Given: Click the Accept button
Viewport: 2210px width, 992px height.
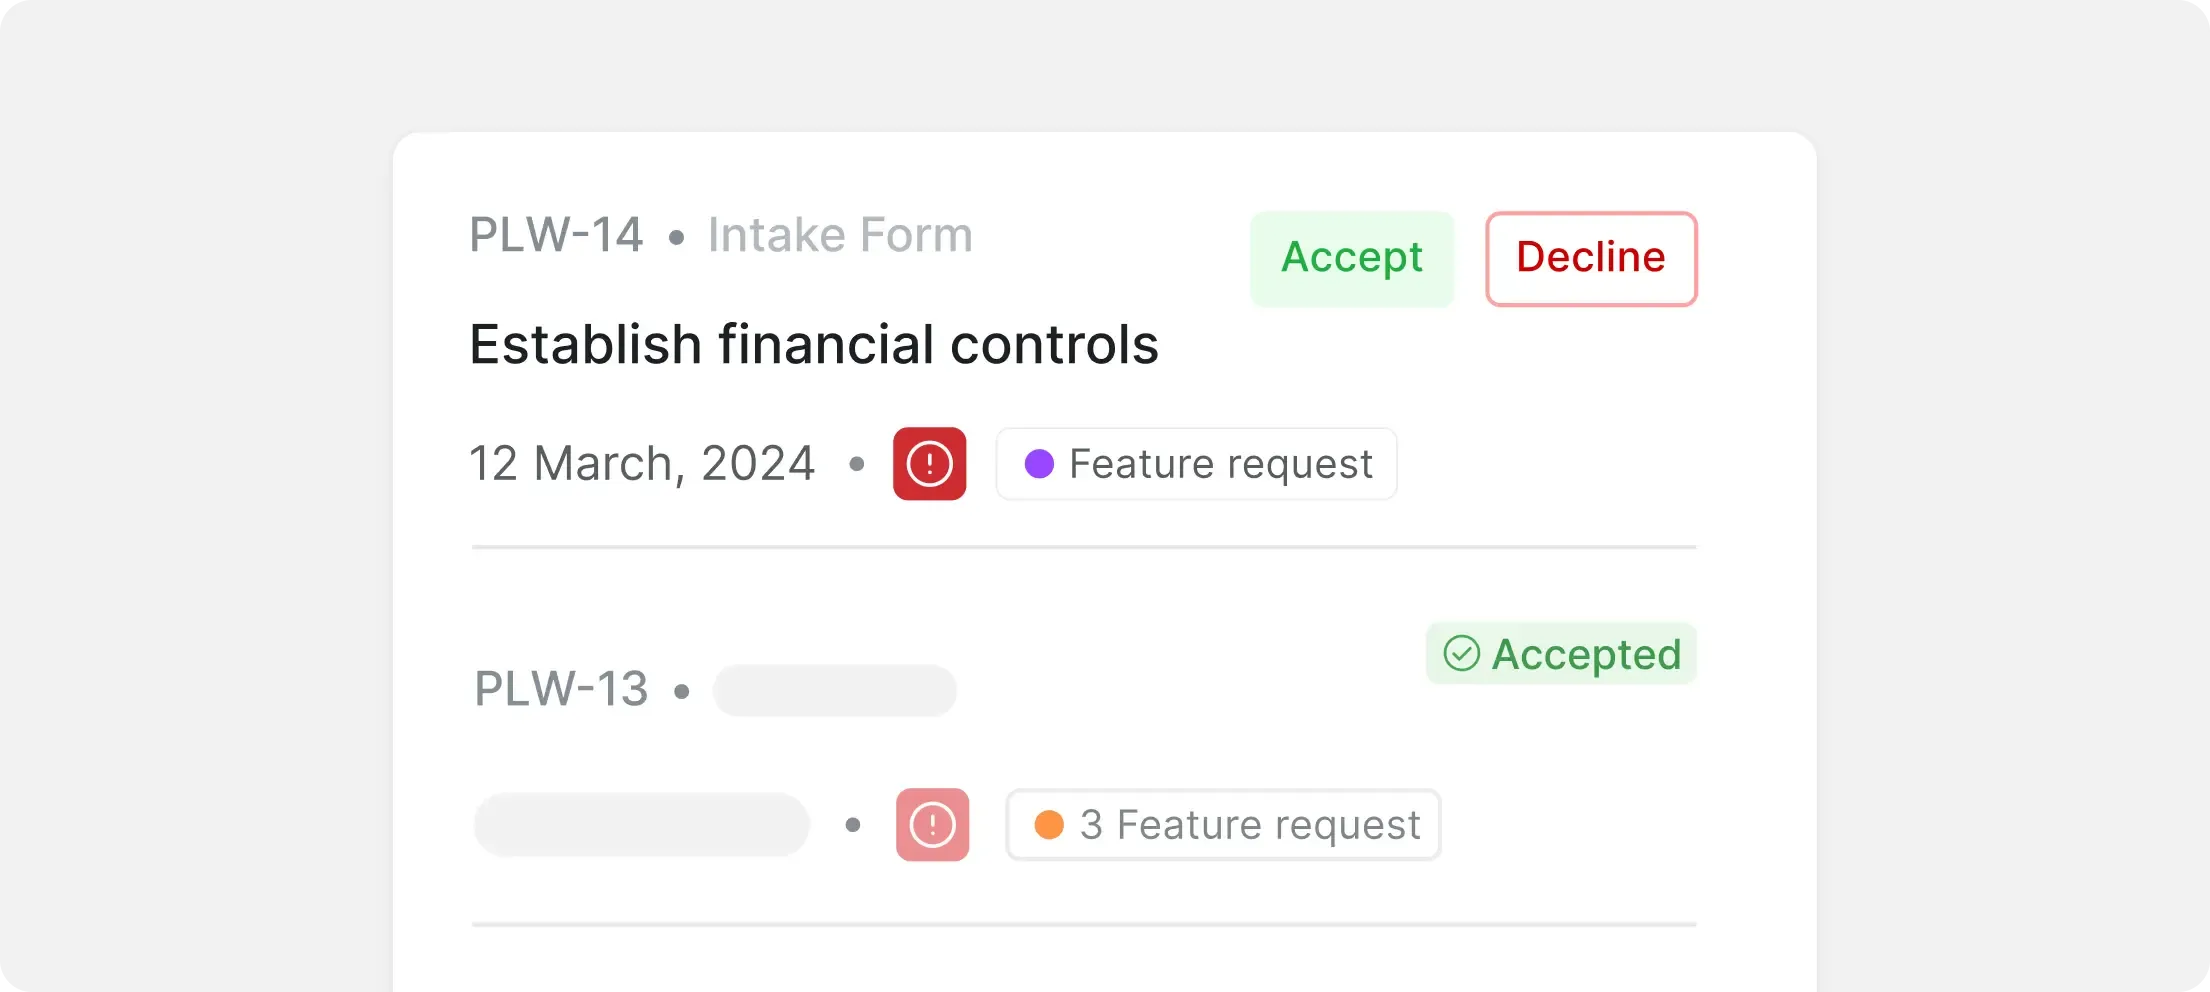Looking at the screenshot, I should 1351,258.
